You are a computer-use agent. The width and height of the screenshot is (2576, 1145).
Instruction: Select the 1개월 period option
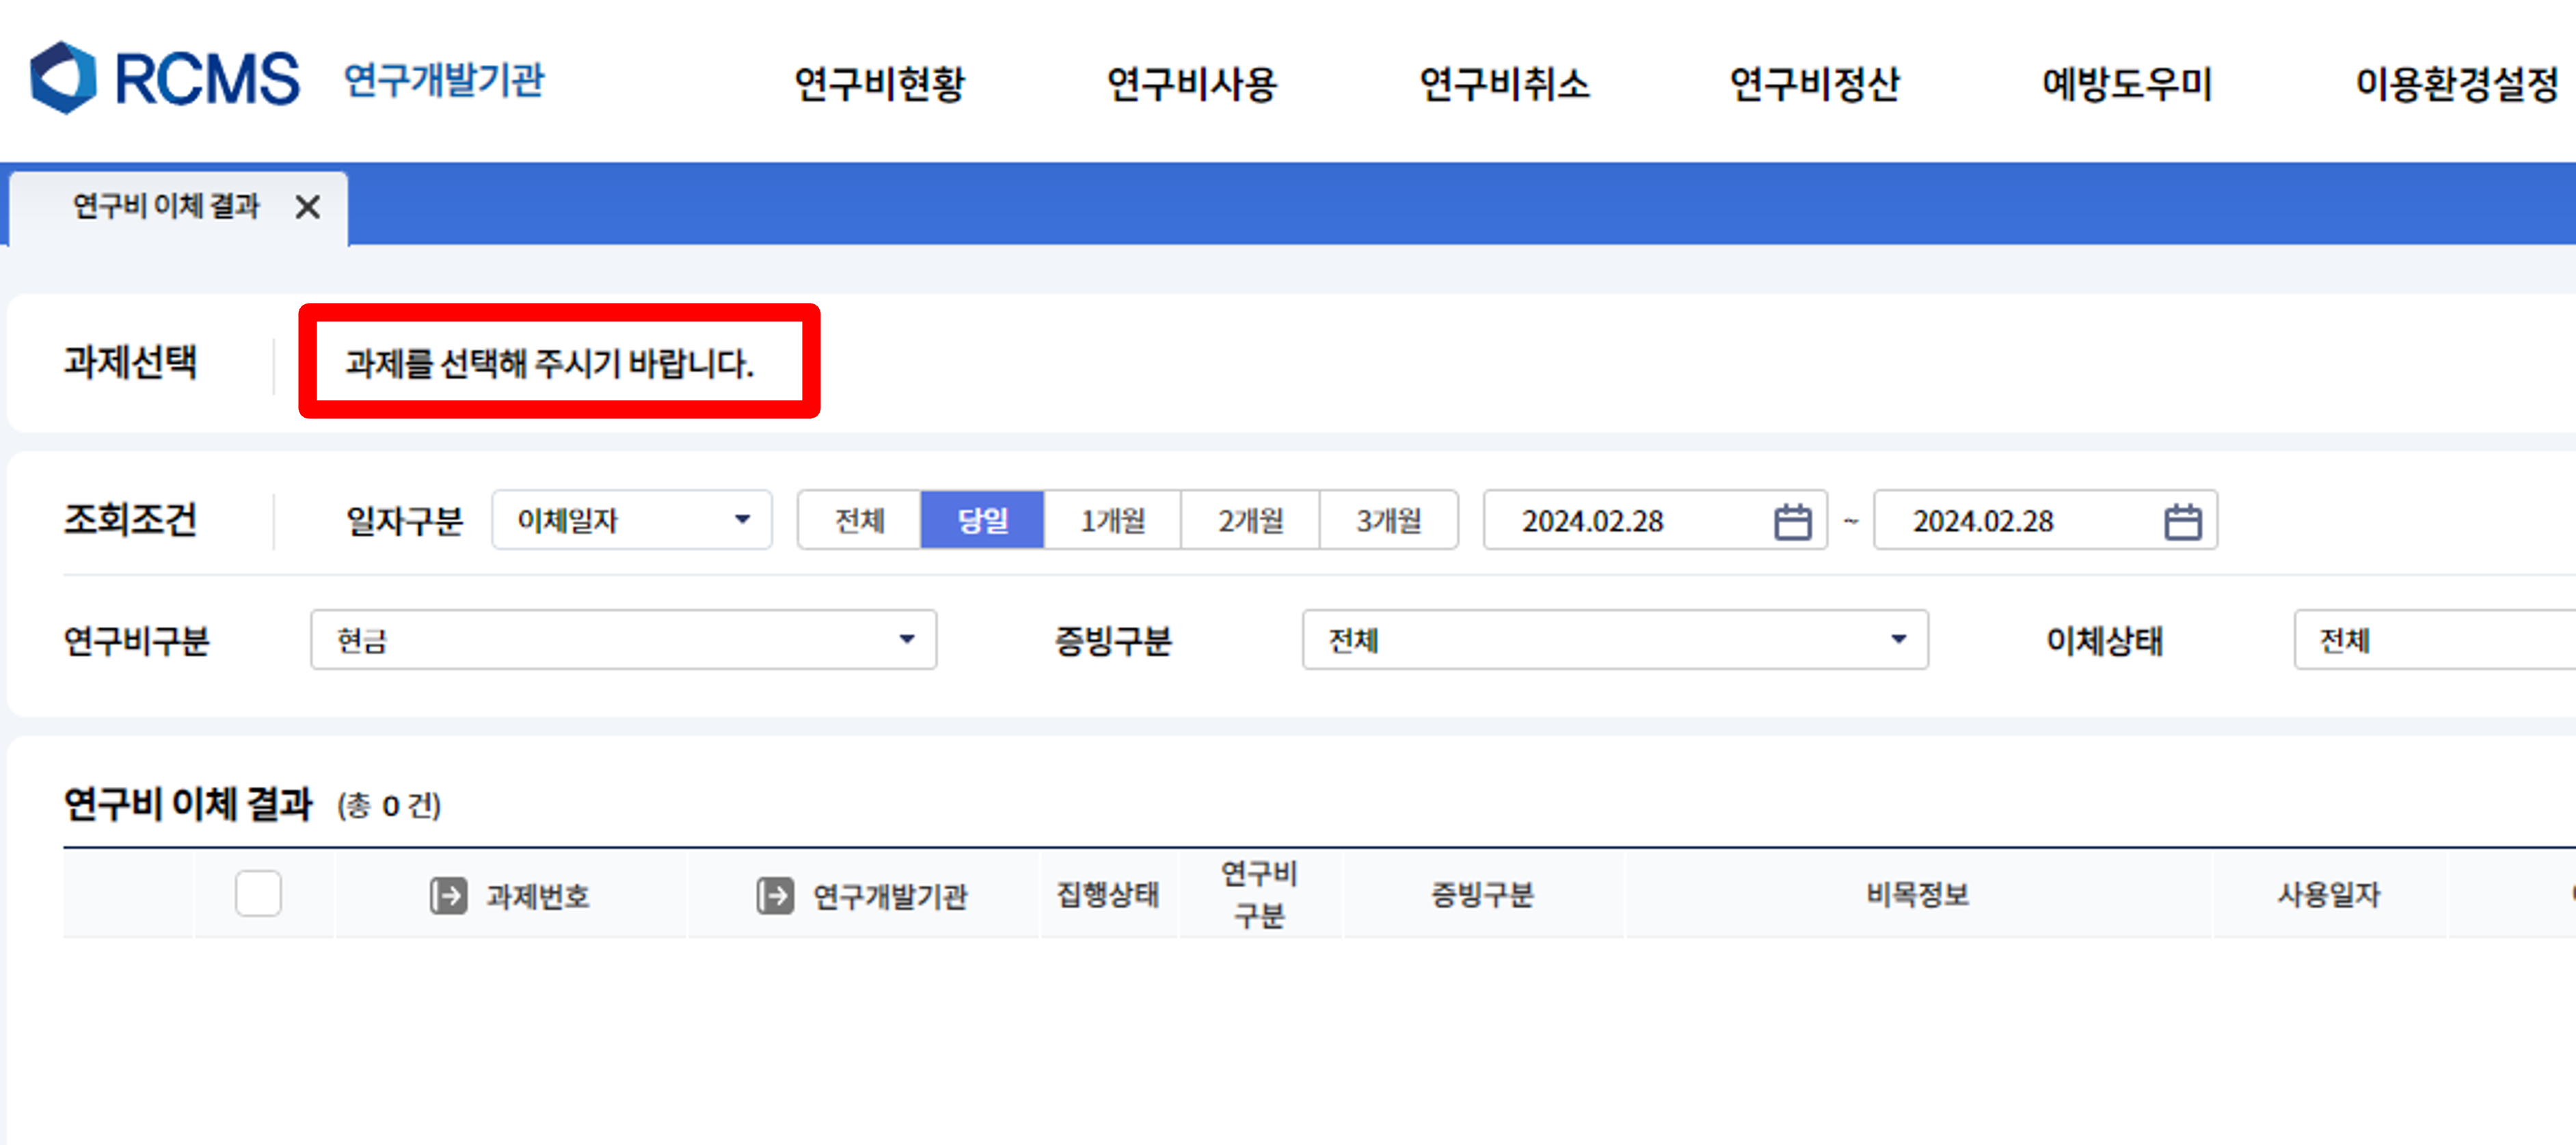pos(1112,520)
